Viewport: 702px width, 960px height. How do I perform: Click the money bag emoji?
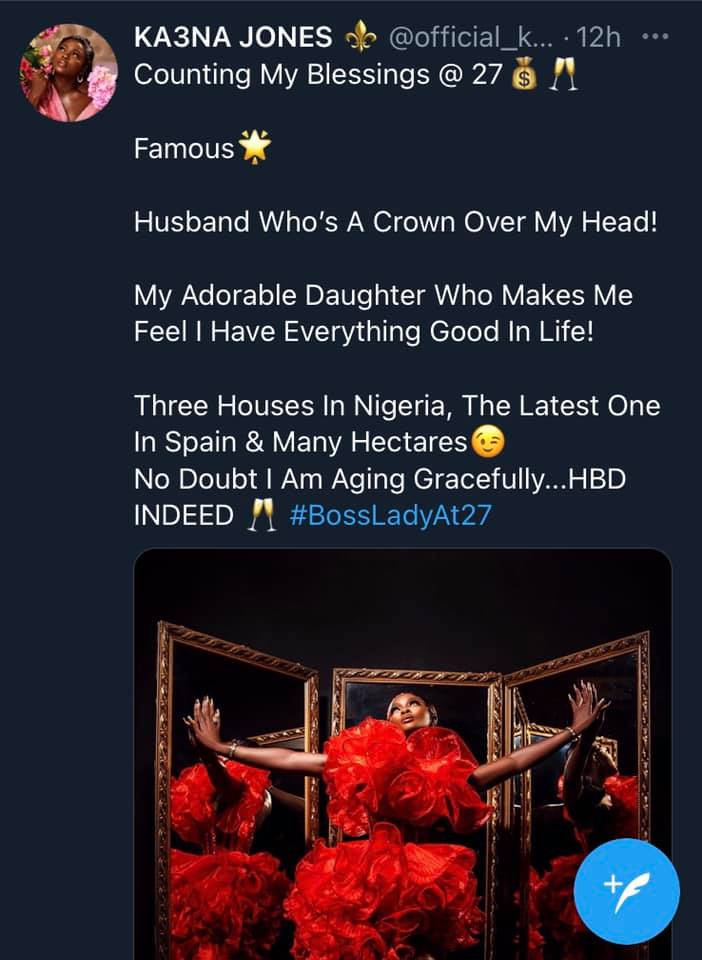pyautogui.click(x=524, y=76)
